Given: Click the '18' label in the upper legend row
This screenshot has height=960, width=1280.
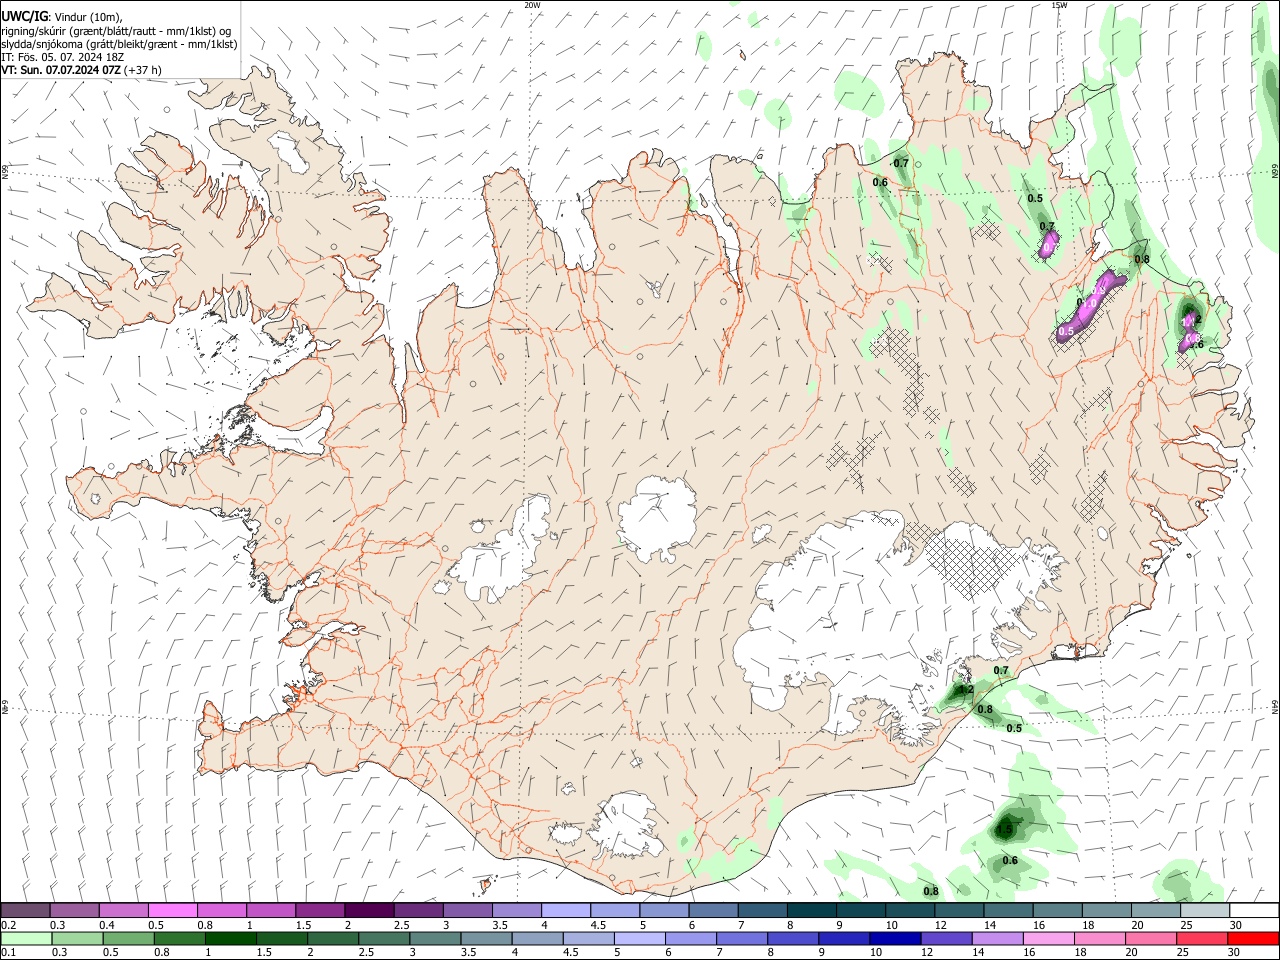Looking at the screenshot, I should pyautogui.click(x=1087, y=925).
